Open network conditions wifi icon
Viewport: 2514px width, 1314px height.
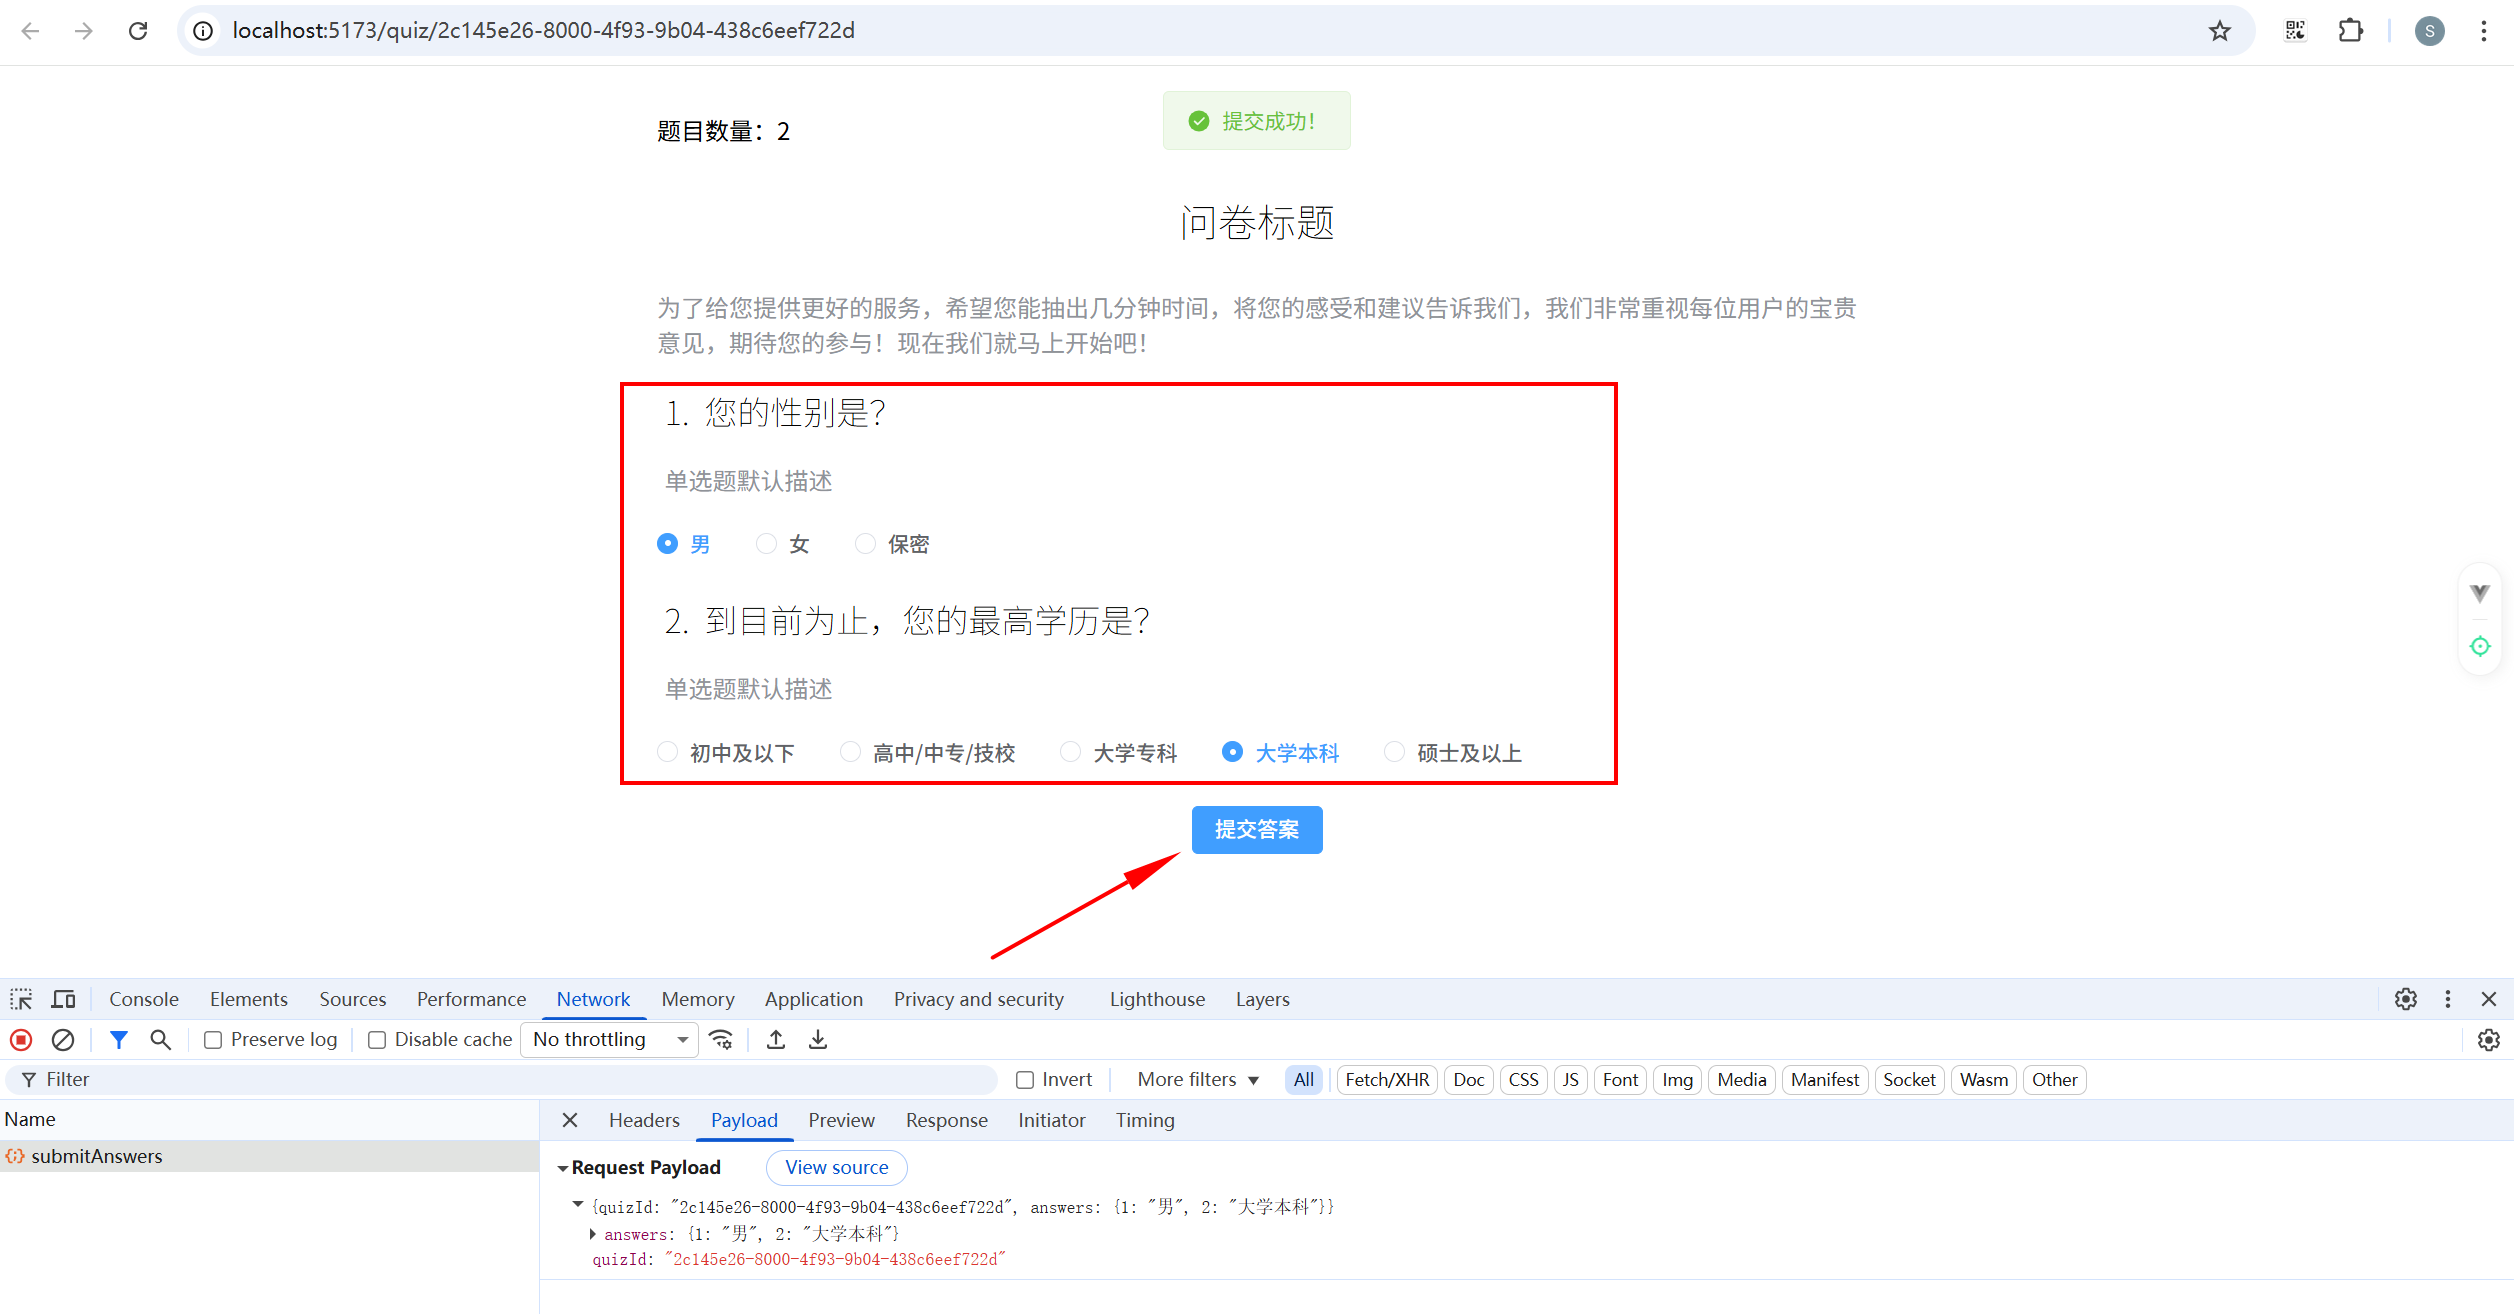[721, 1040]
